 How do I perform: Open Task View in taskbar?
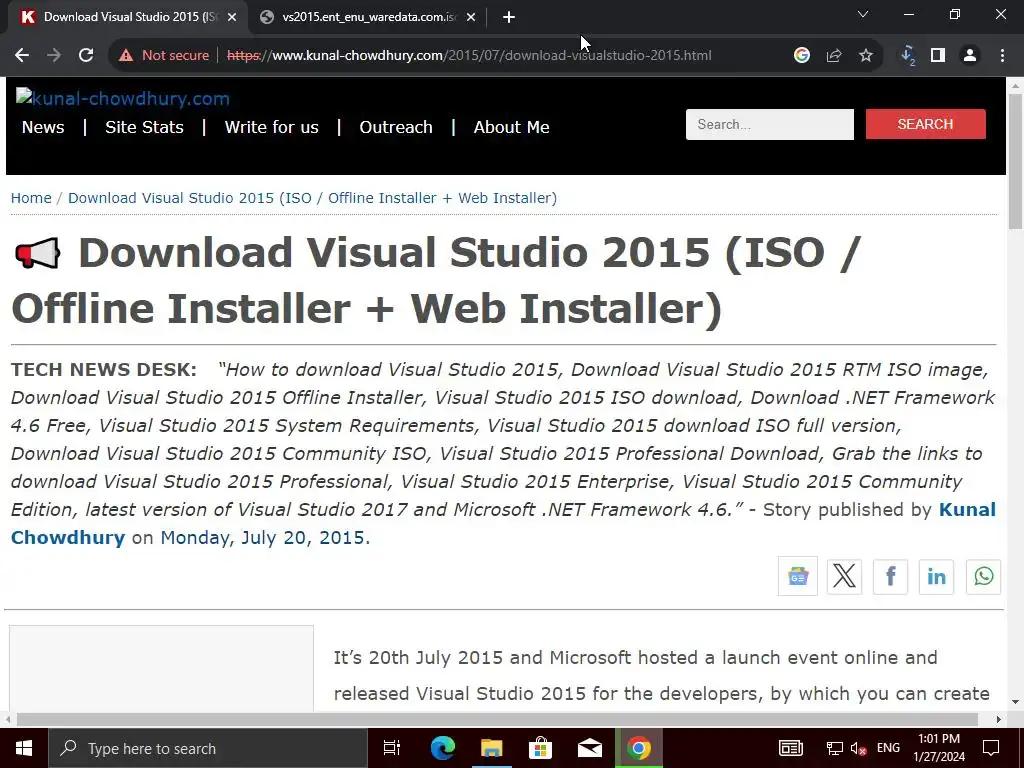tap(392, 748)
